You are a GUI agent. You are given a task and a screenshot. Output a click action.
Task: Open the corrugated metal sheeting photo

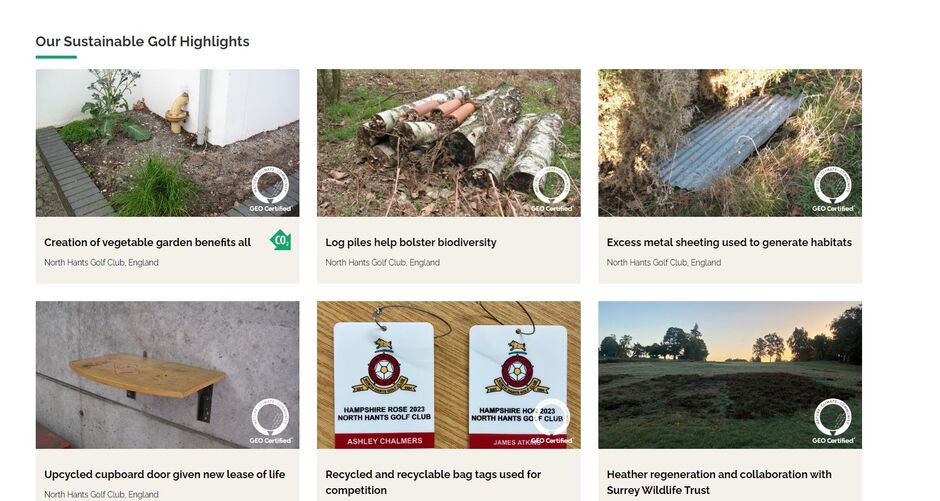(730, 143)
